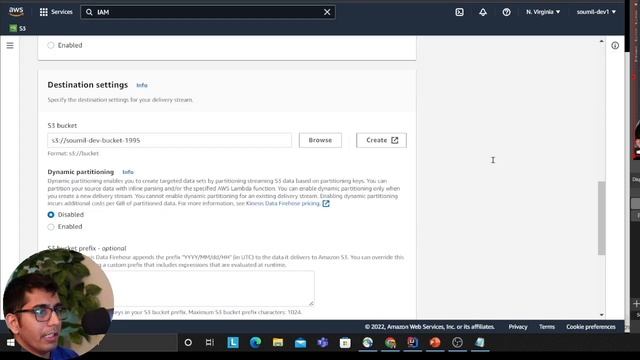Click the IAM search field
This screenshot has width=640, height=360.
[x=208, y=12]
